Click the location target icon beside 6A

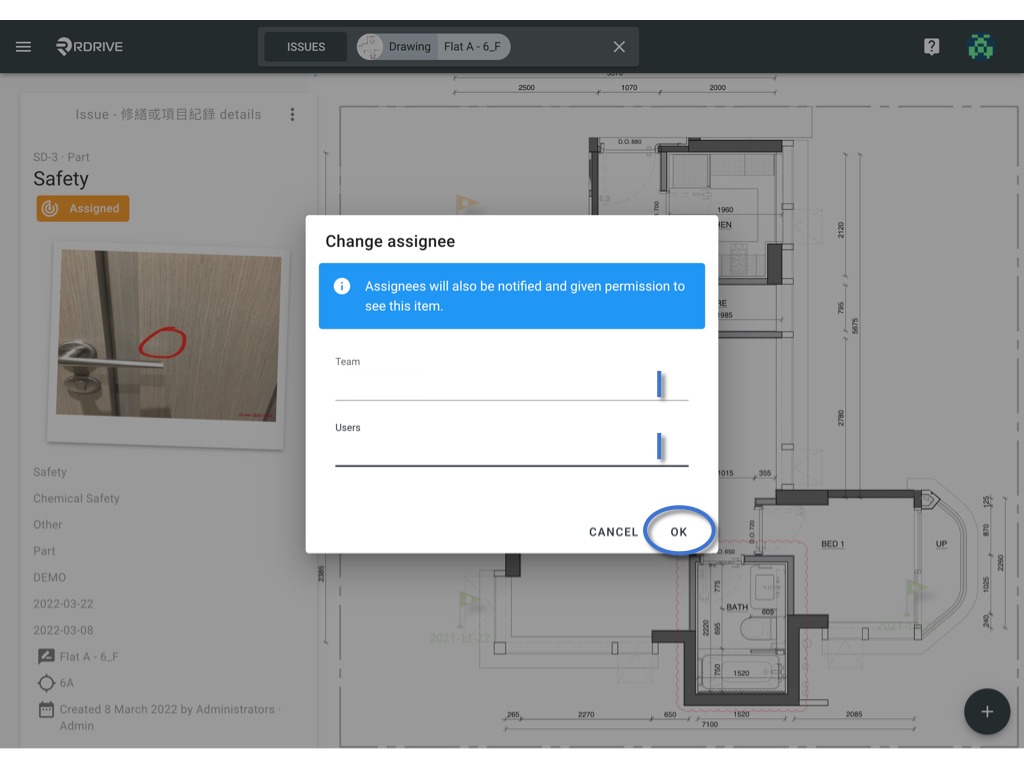(46, 683)
